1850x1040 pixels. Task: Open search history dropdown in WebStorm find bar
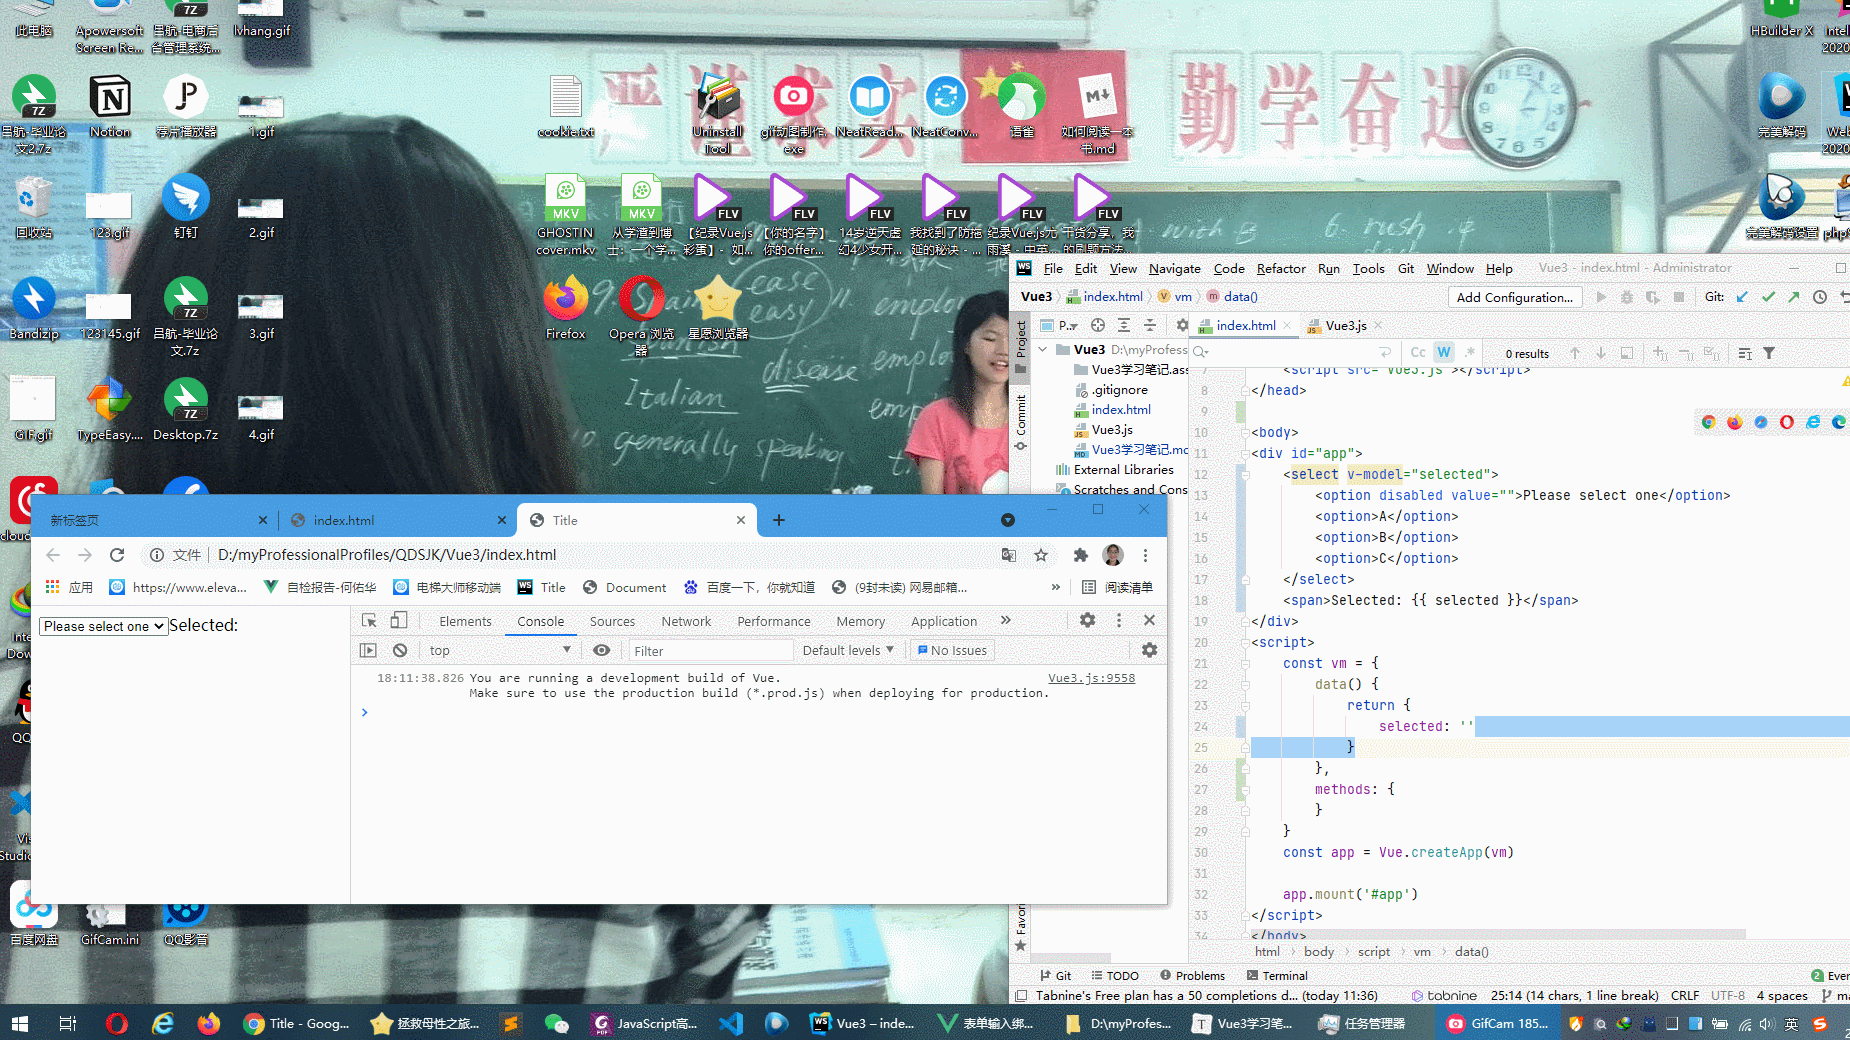point(1201,352)
